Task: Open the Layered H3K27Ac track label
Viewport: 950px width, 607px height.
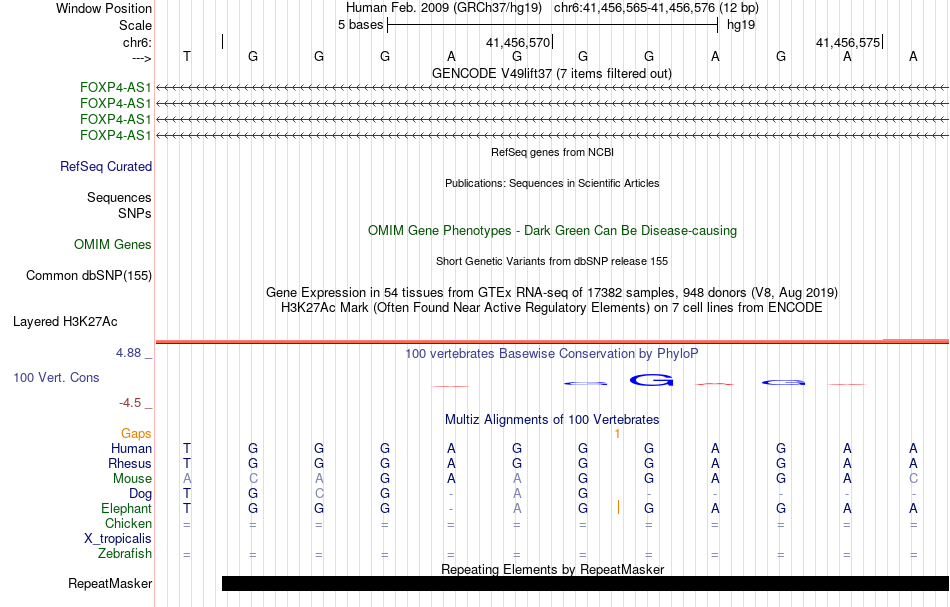Action: (x=65, y=322)
